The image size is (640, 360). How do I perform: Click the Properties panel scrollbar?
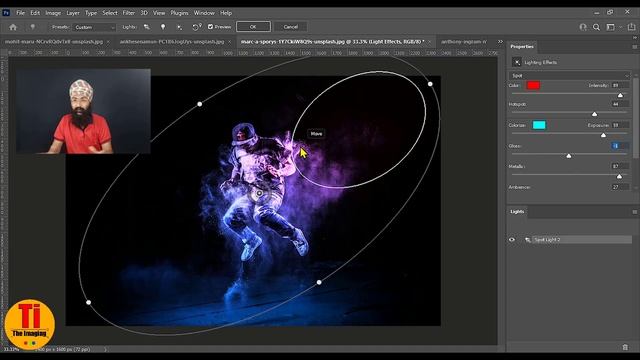pyautogui.click(x=636, y=118)
